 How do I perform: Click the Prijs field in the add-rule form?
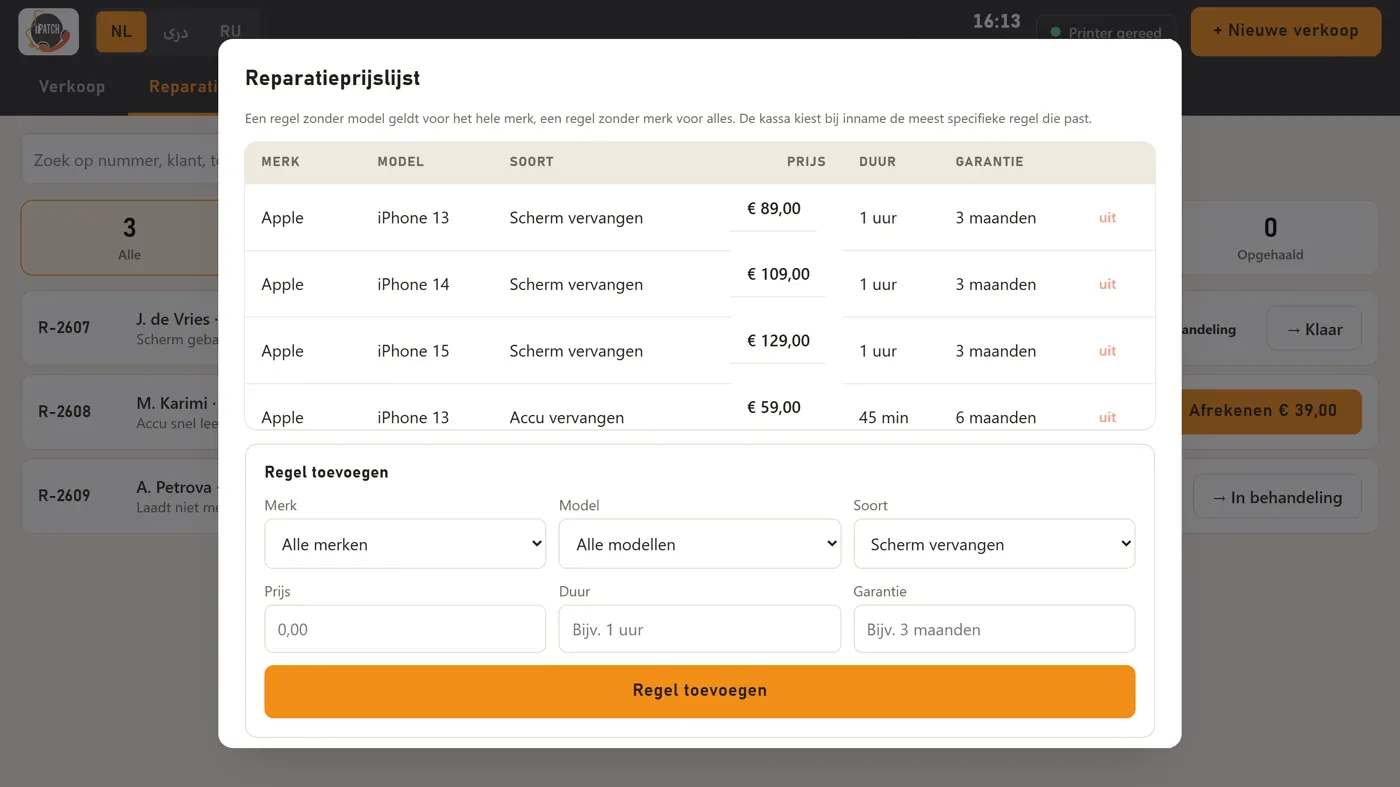tap(405, 629)
